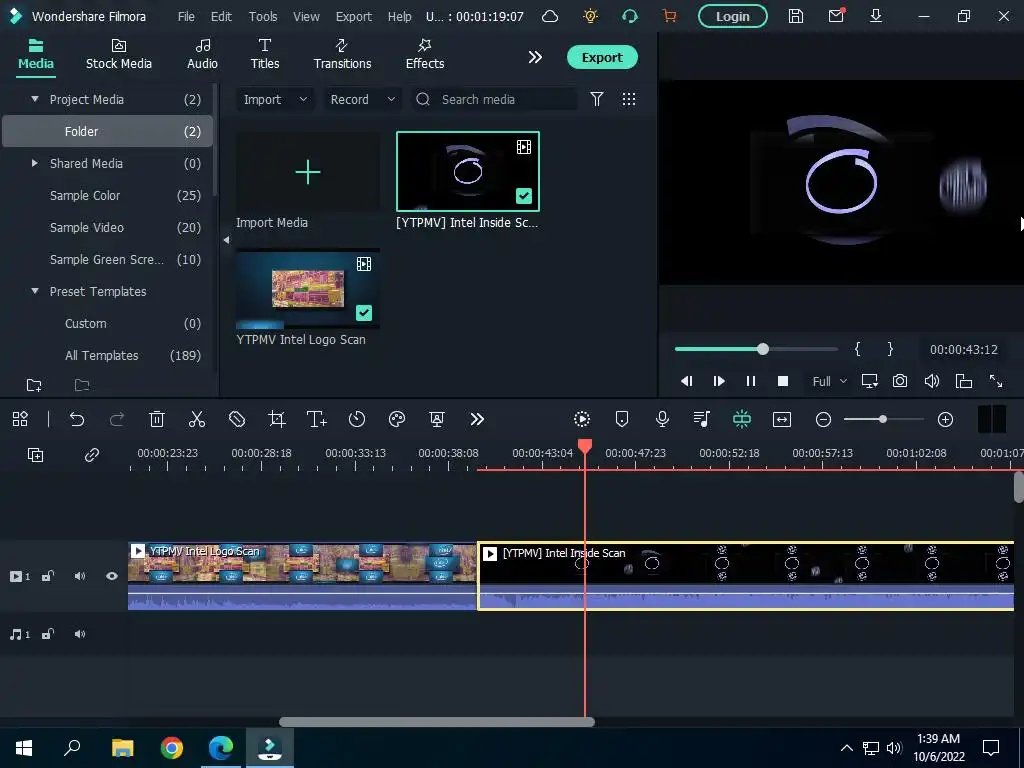1024x768 pixels.
Task: Zoom in the timeline with plus icon
Action: [x=945, y=419]
